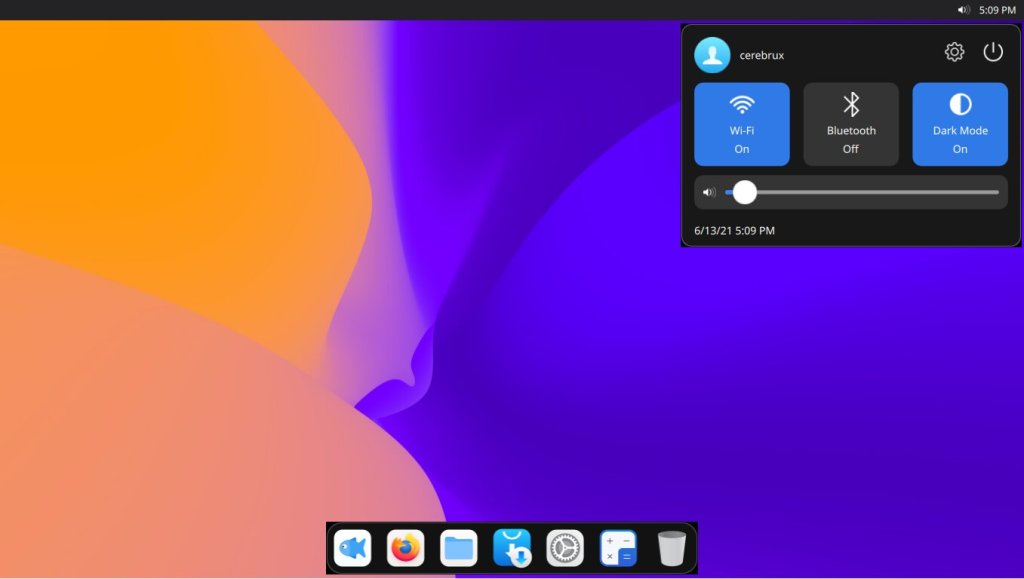Launch Firefox from the dock
Screen dimensions: 1024x579
[x=405, y=548]
